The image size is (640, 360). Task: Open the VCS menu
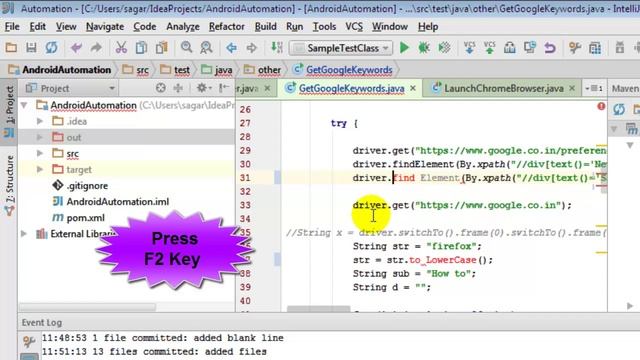354,27
